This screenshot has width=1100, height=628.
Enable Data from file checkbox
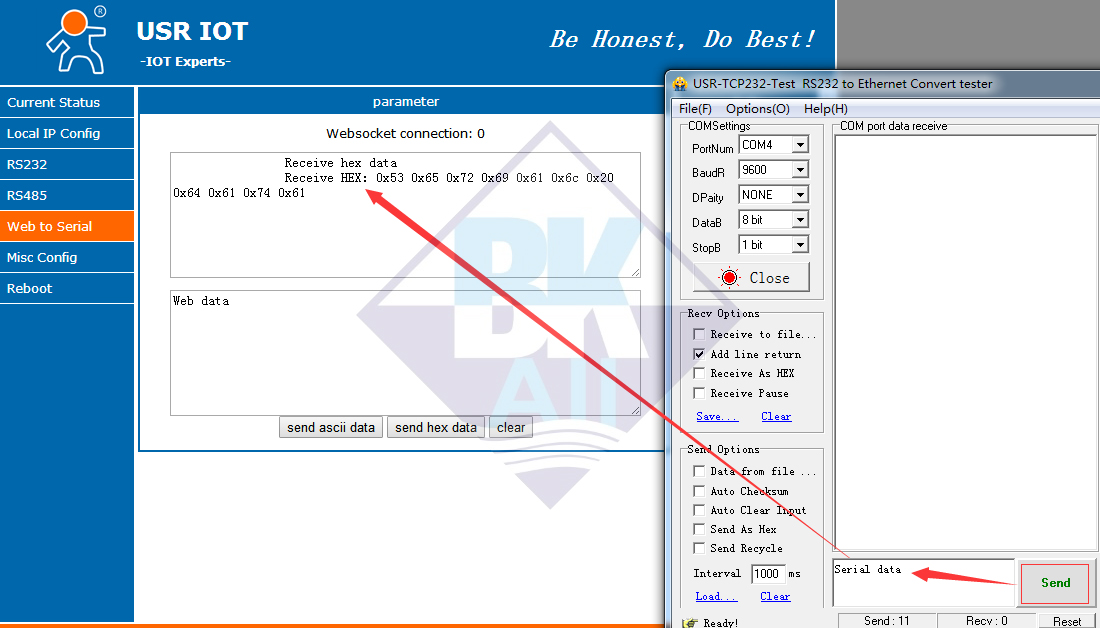(699, 471)
